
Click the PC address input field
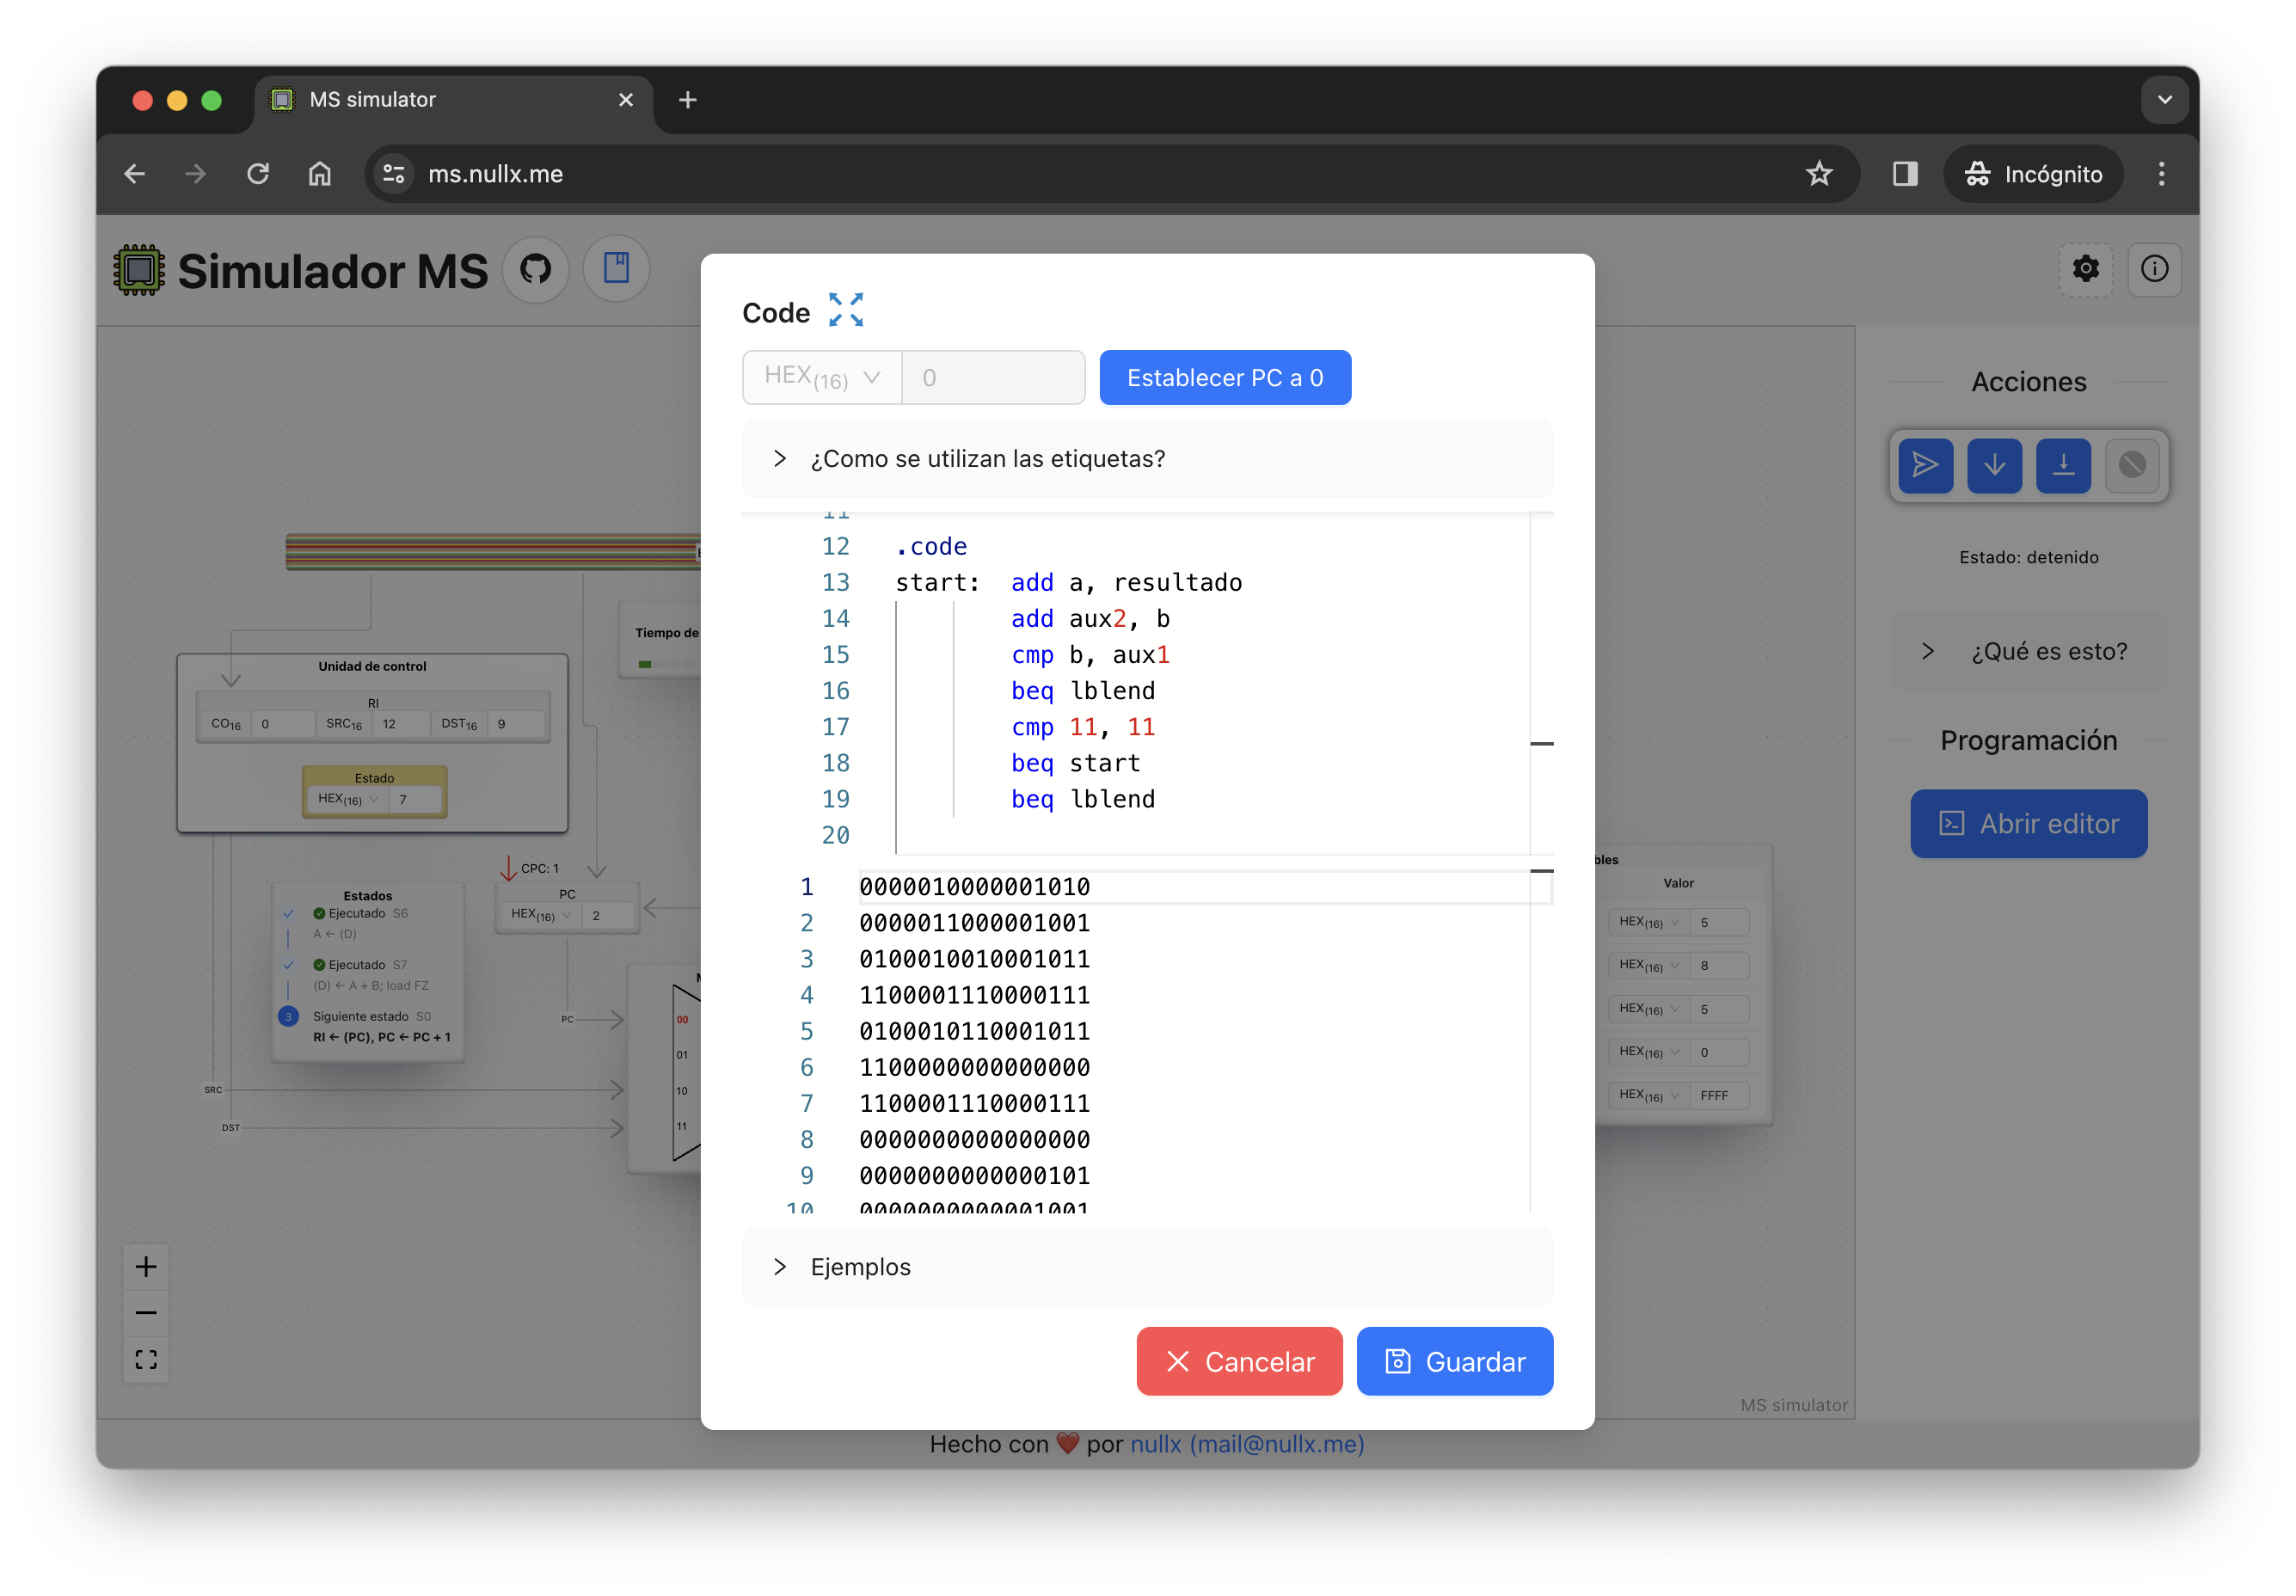click(x=992, y=378)
